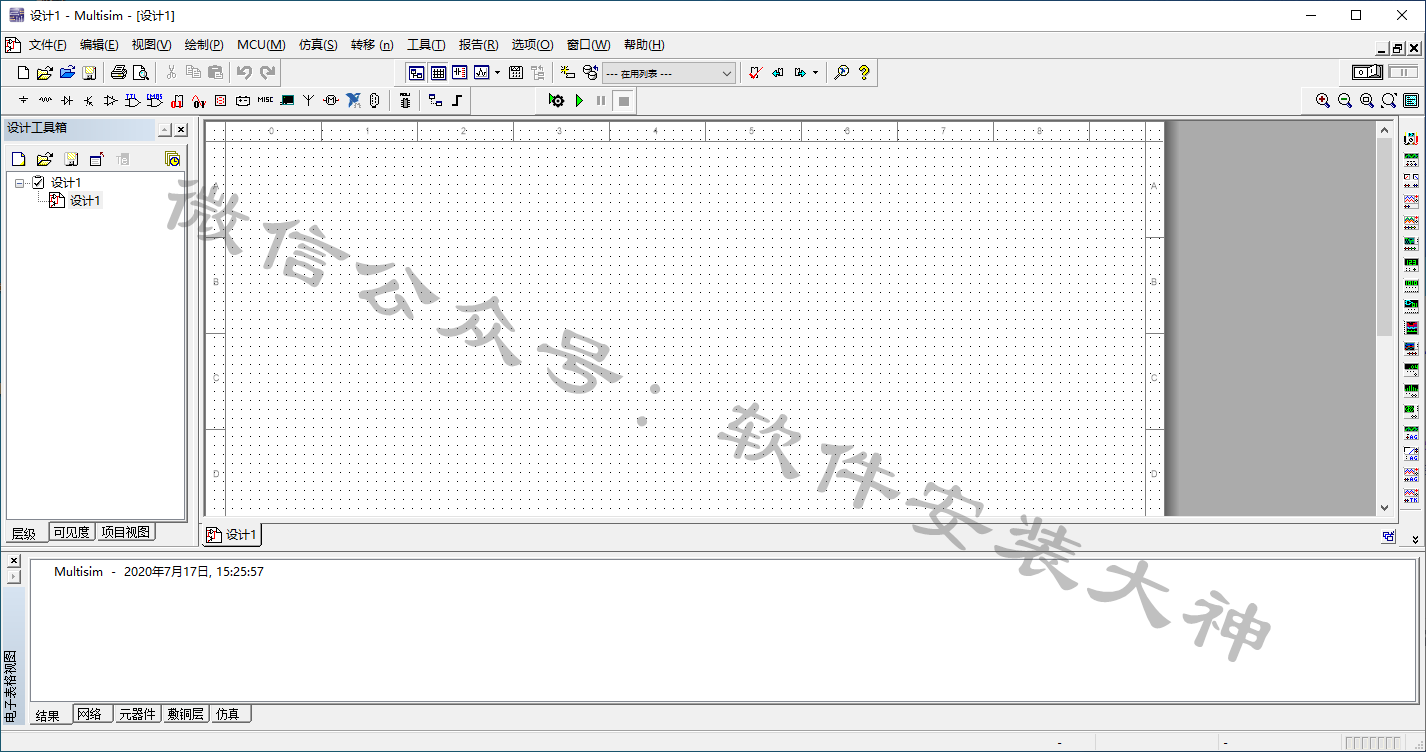Screen dimensions: 1426x752
Task: Add multimeter from instruments bar
Action: [x=1411, y=138]
